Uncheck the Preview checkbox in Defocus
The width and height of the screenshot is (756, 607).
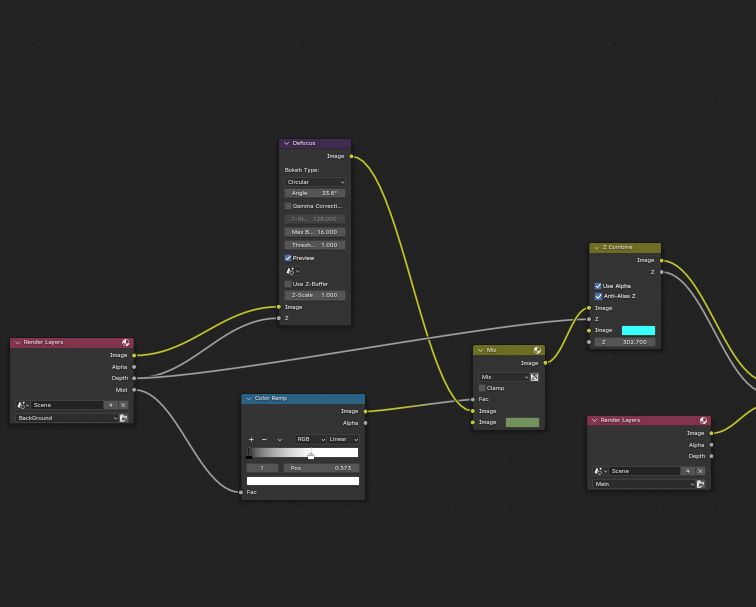coord(288,258)
